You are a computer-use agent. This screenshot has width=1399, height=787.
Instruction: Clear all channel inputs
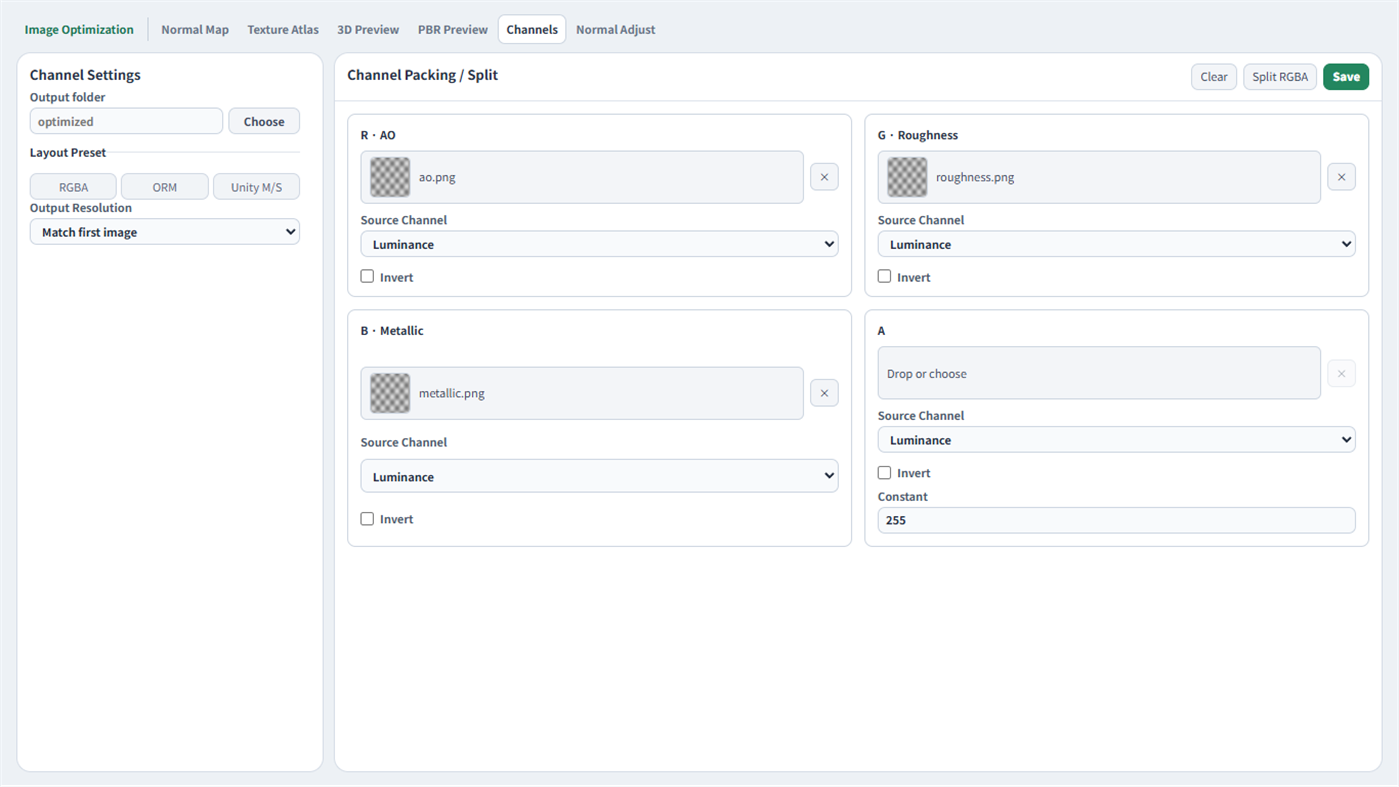pos(1214,77)
